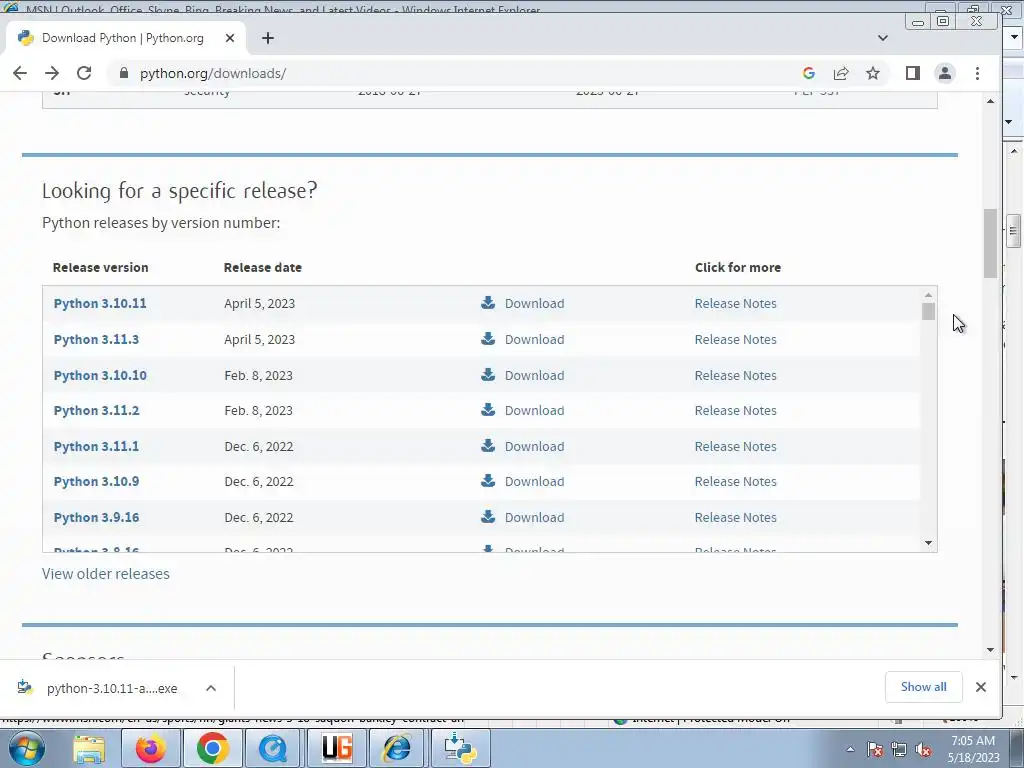
Task: Click the releases list scroll-down arrow
Action: 929,543
